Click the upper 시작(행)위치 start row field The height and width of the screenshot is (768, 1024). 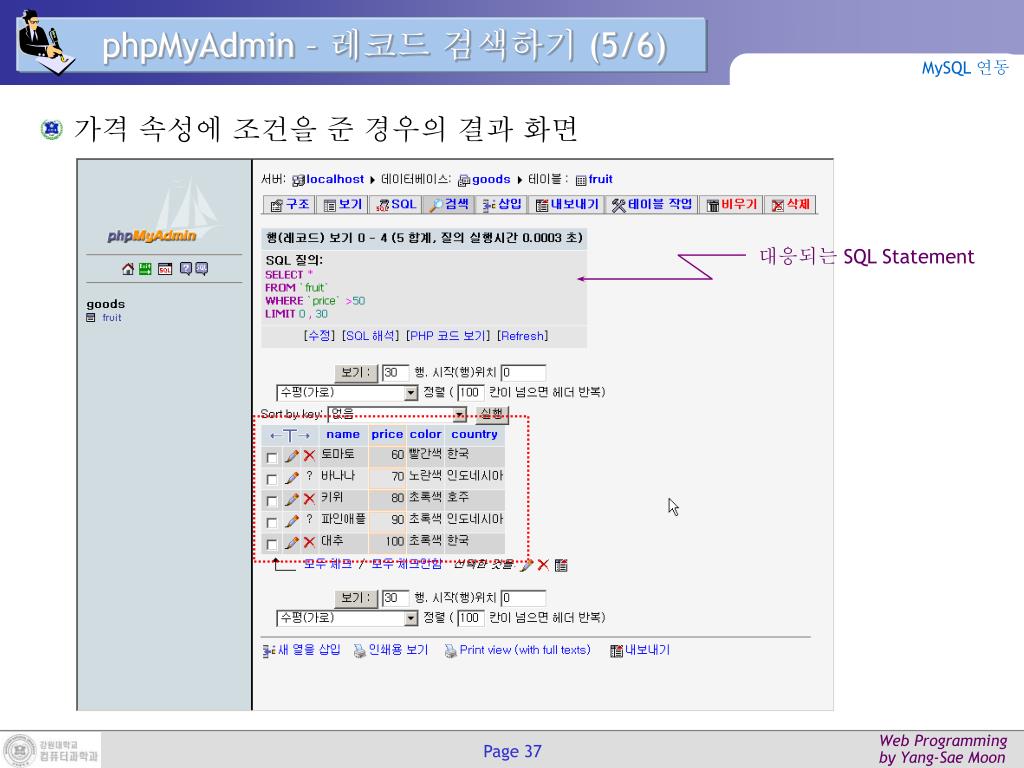[523, 373]
